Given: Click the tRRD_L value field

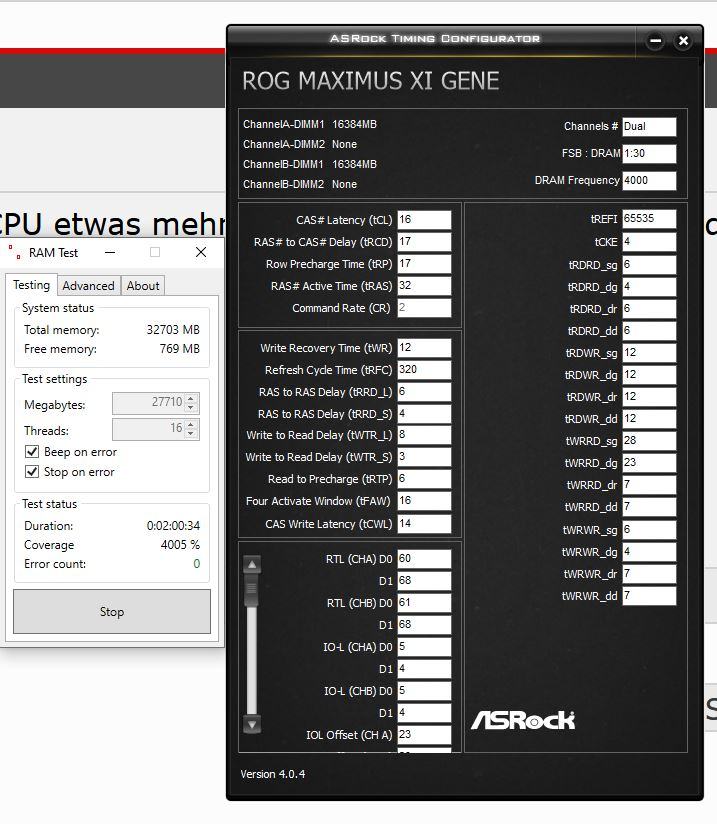Looking at the screenshot, I should (x=424, y=392).
